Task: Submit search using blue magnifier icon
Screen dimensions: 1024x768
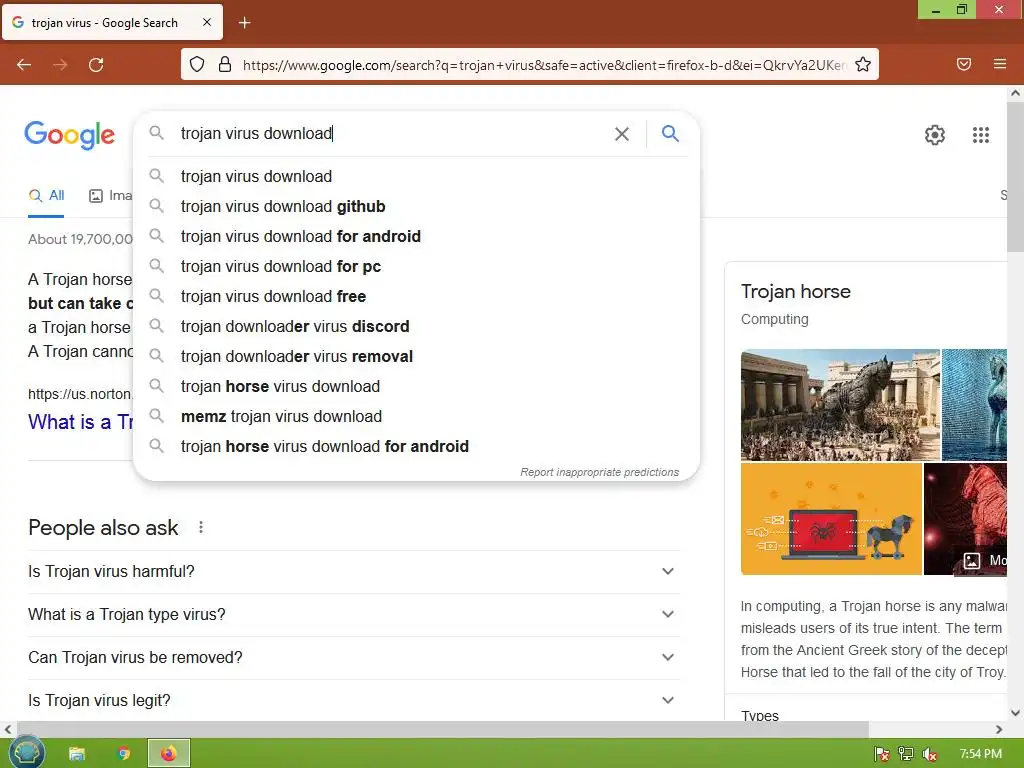Action: 670,134
